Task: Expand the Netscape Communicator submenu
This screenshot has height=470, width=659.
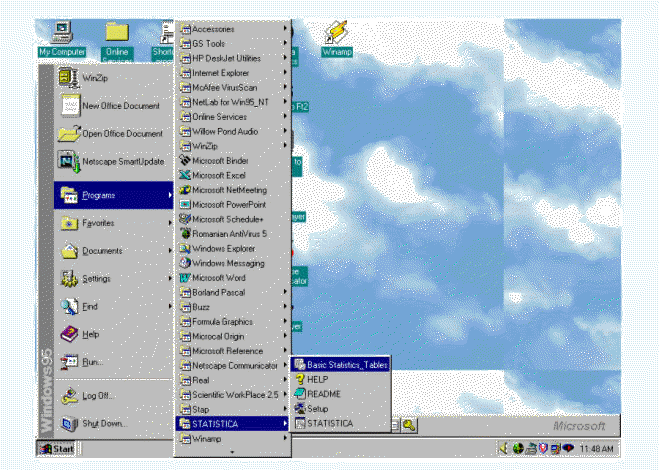Action: (x=234, y=365)
